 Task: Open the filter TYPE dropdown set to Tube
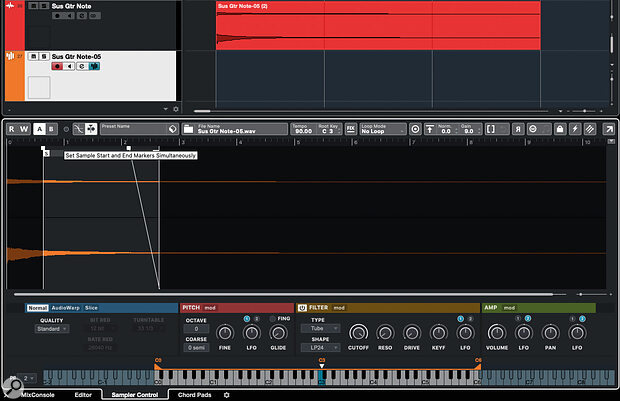click(x=320, y=329)
